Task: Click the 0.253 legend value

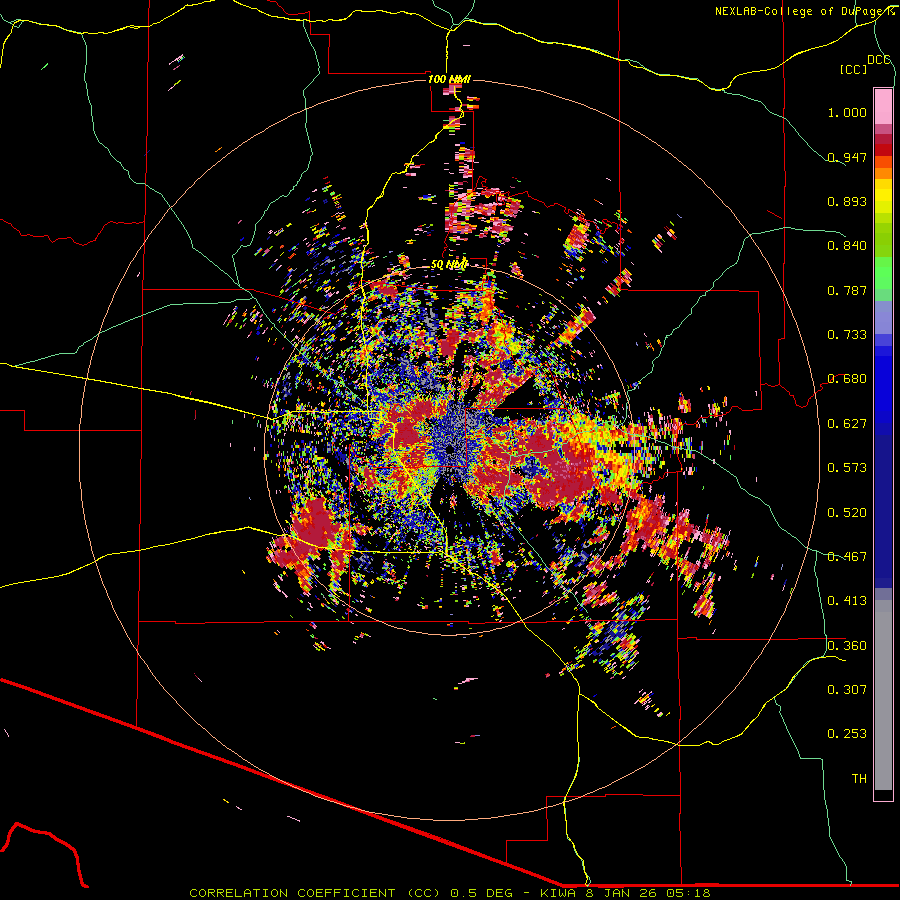Action: [847, 734]
